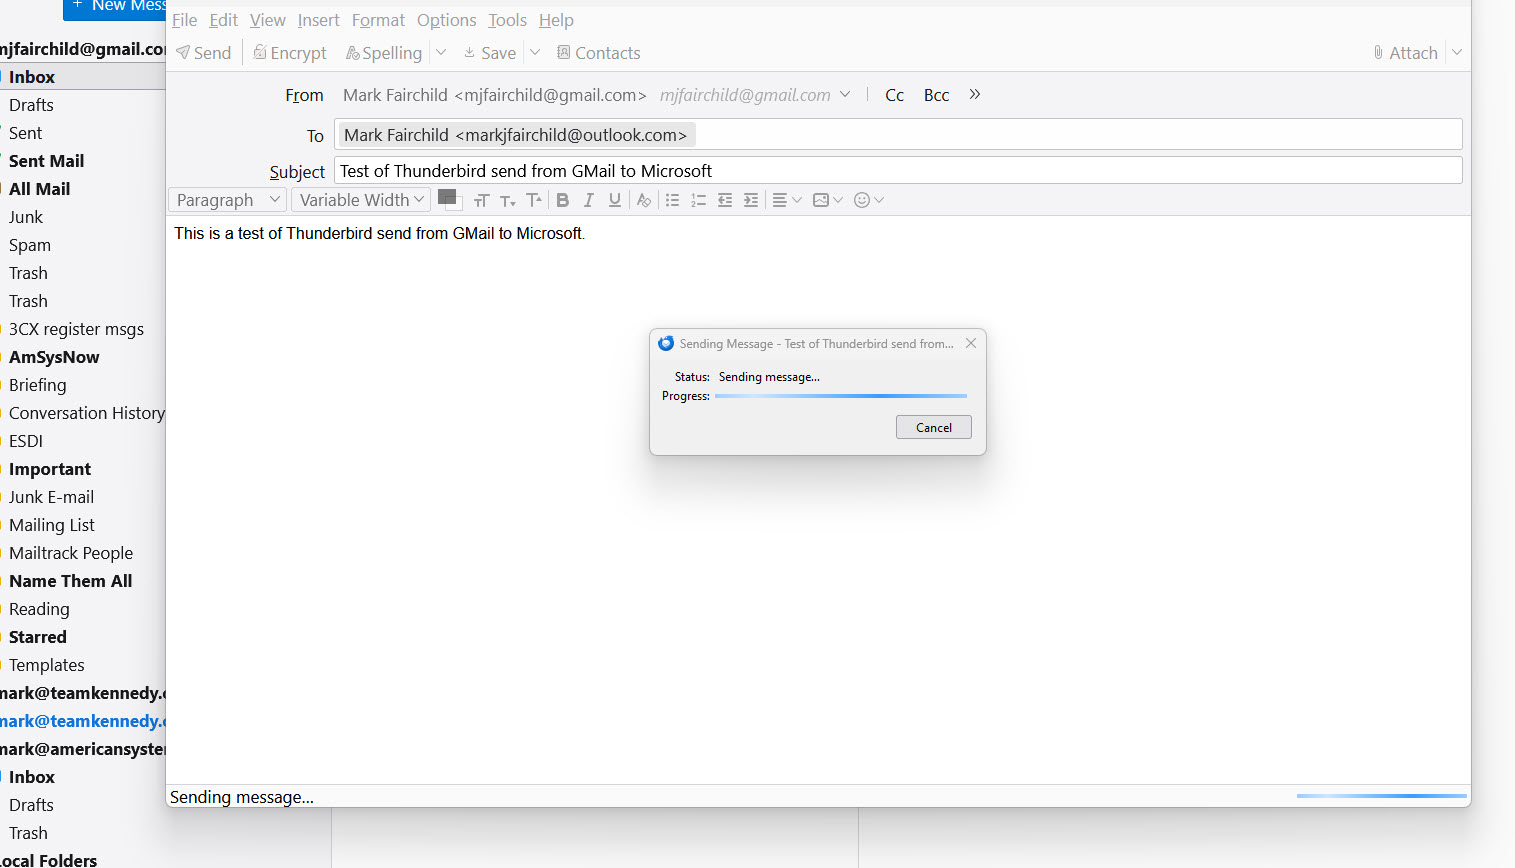Open insert image/object dropdown
1515x868 pixels.
[x=828, y=200]
